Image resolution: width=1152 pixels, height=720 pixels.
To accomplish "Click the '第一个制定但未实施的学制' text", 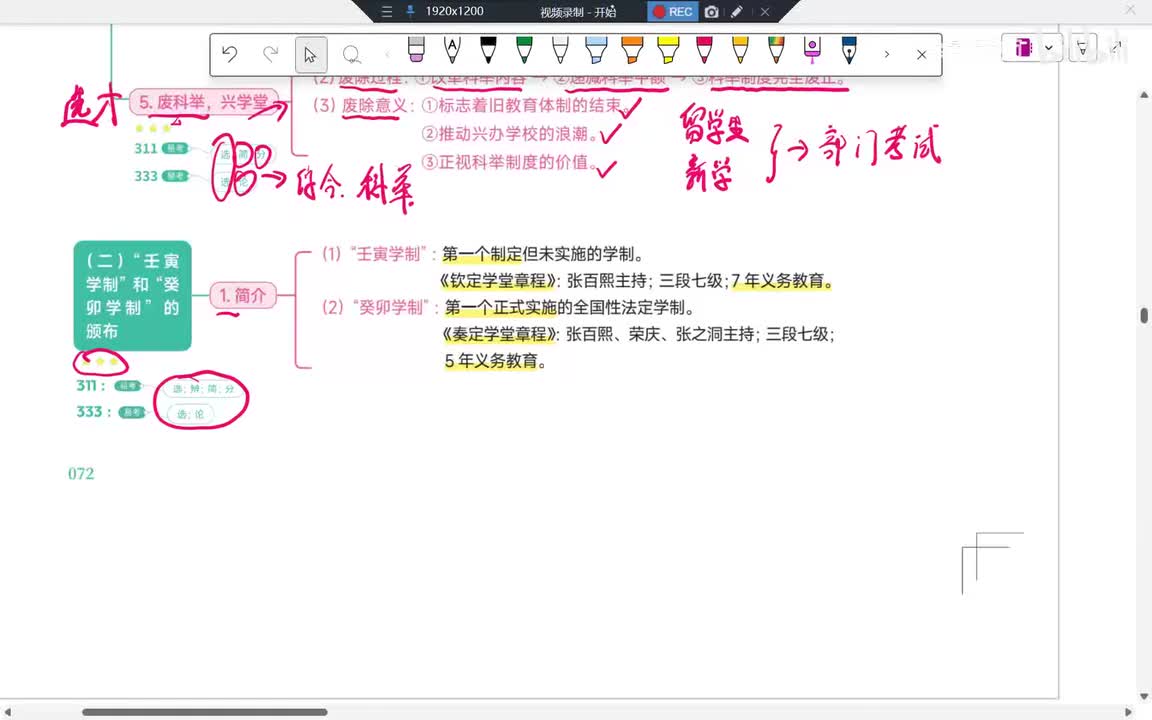I will (x=543, y=254).
